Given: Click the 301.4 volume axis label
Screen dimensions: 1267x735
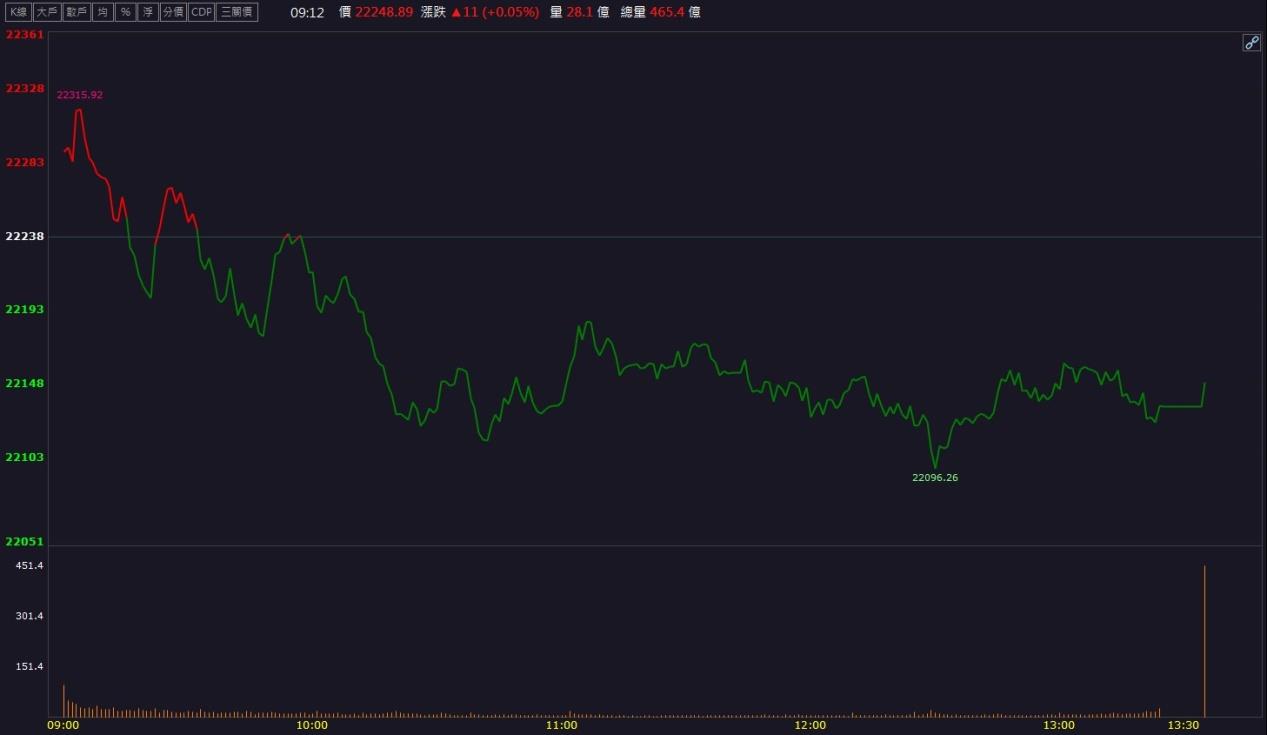Looking at the screenshot, I should coord(30,616).
